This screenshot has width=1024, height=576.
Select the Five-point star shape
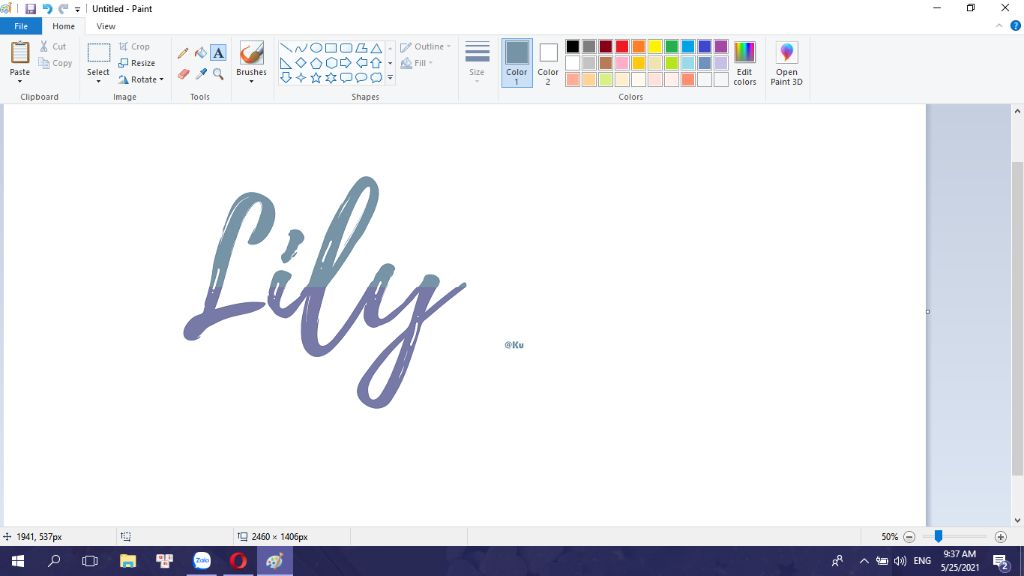[x=315, y=78]
